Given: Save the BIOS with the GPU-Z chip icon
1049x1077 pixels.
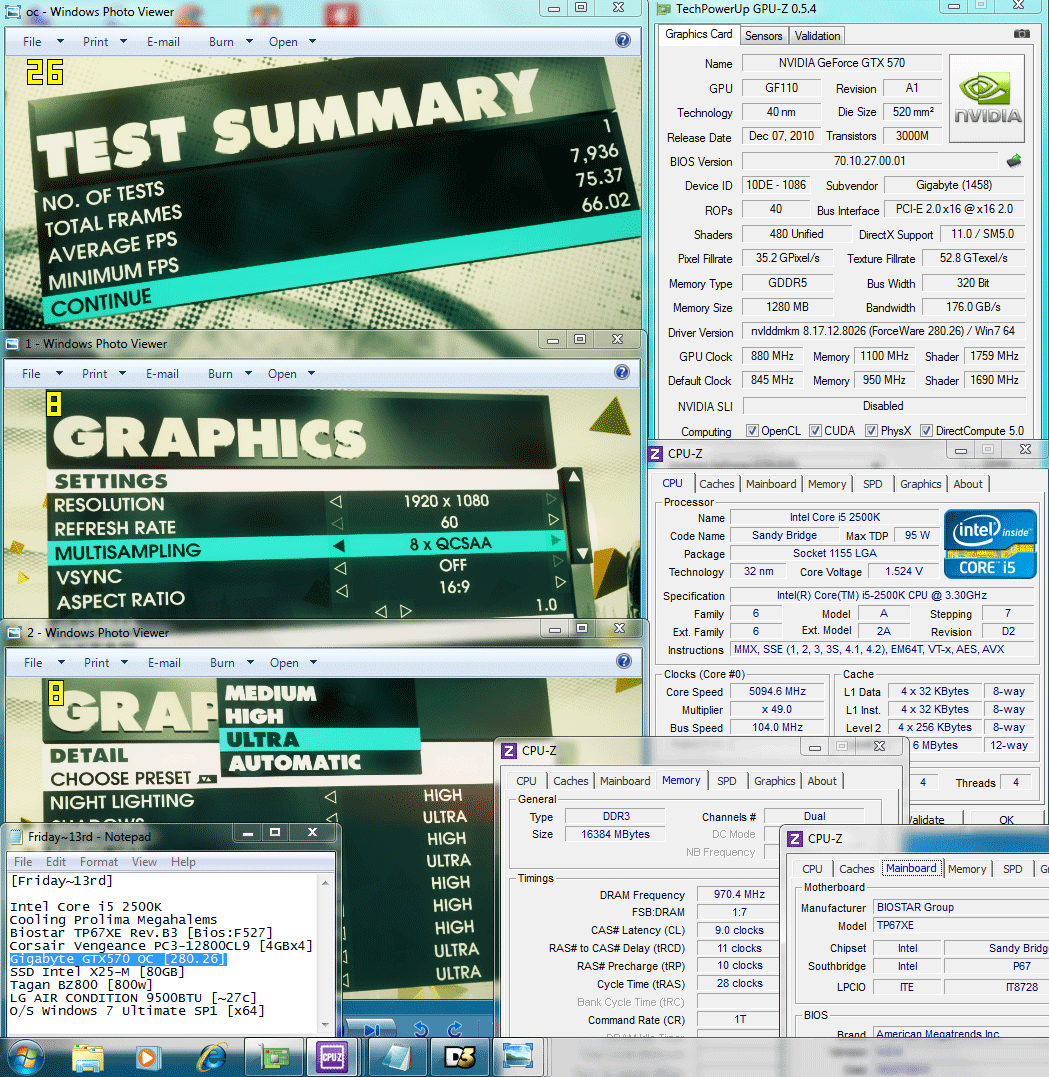Looking at the screenshot, I should tap(1014, 161).
